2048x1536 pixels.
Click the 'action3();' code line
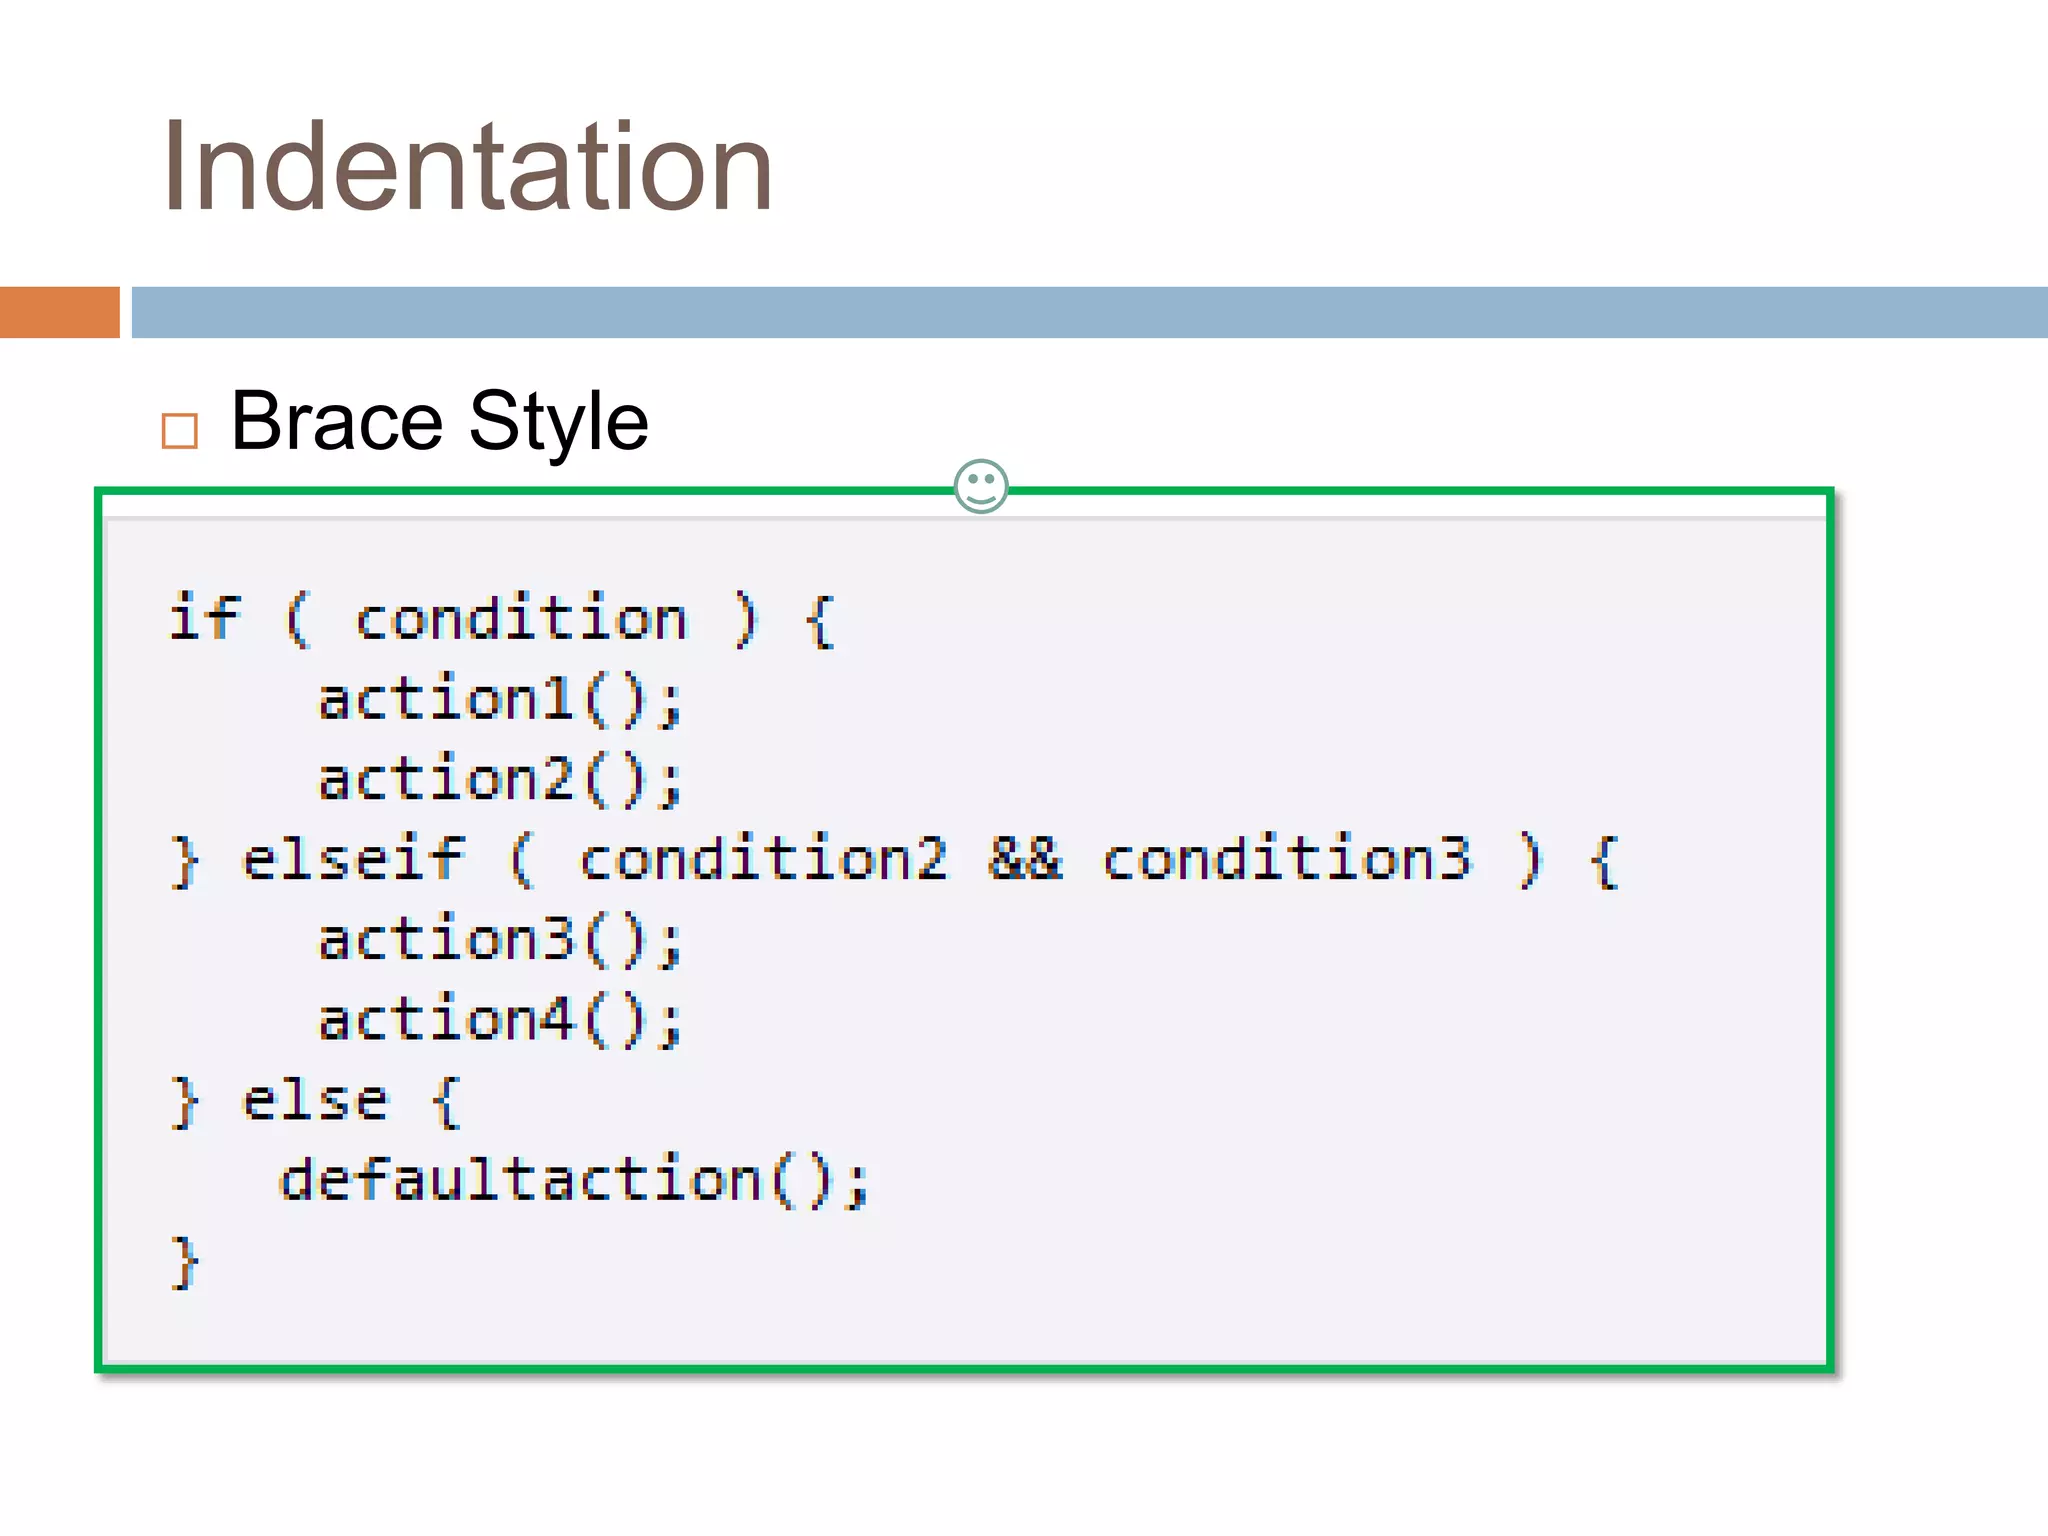pyautogui.click(x=500, y=941)
